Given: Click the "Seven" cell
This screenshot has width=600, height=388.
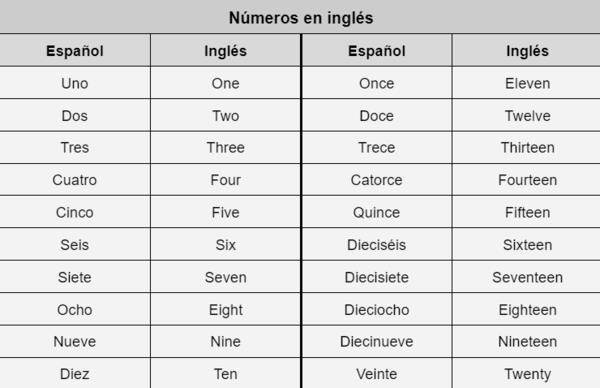Looking at the screenshot, I should [225, 277].
